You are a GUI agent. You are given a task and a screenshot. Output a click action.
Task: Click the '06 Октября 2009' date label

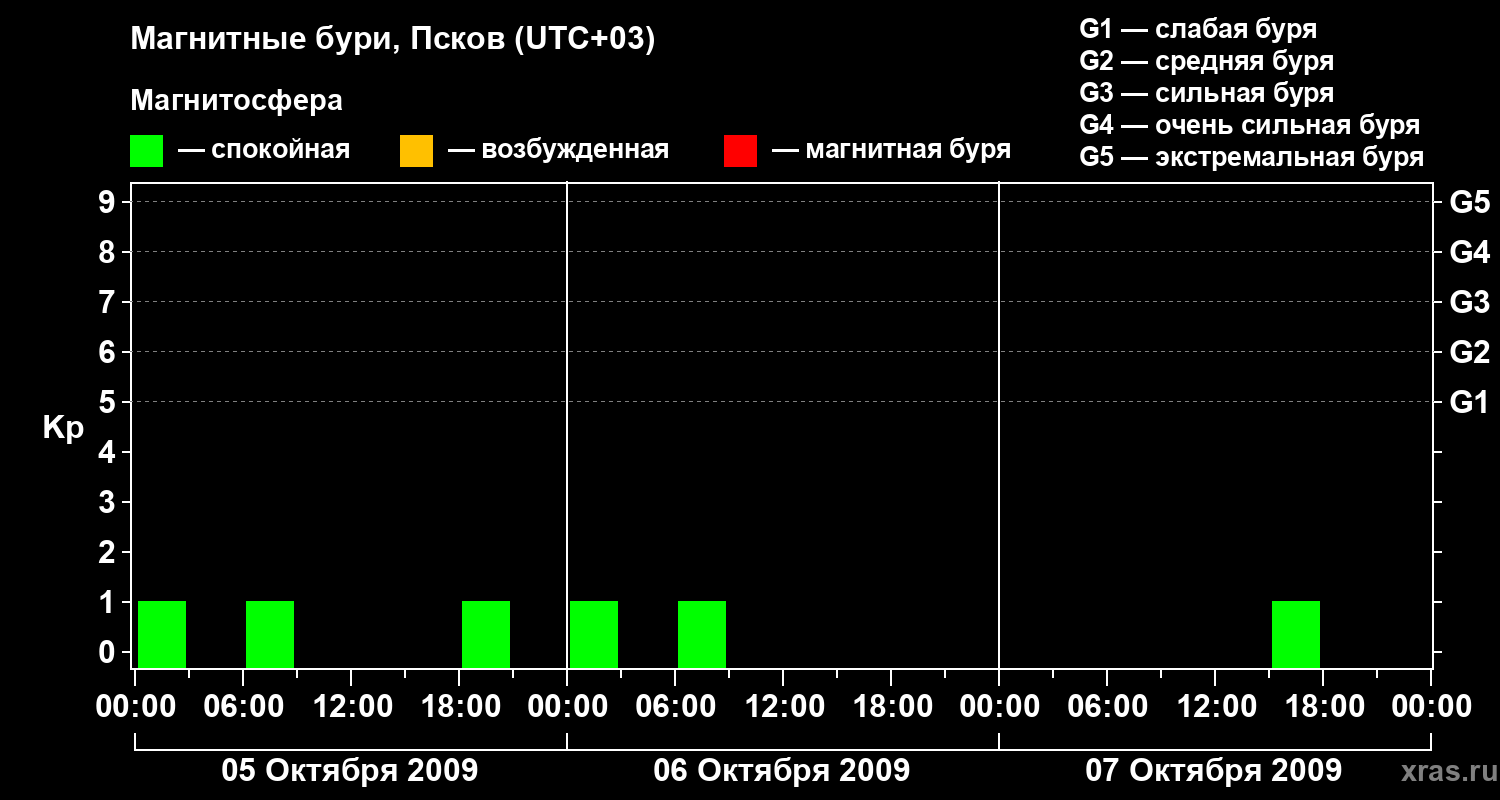[782, 771]
